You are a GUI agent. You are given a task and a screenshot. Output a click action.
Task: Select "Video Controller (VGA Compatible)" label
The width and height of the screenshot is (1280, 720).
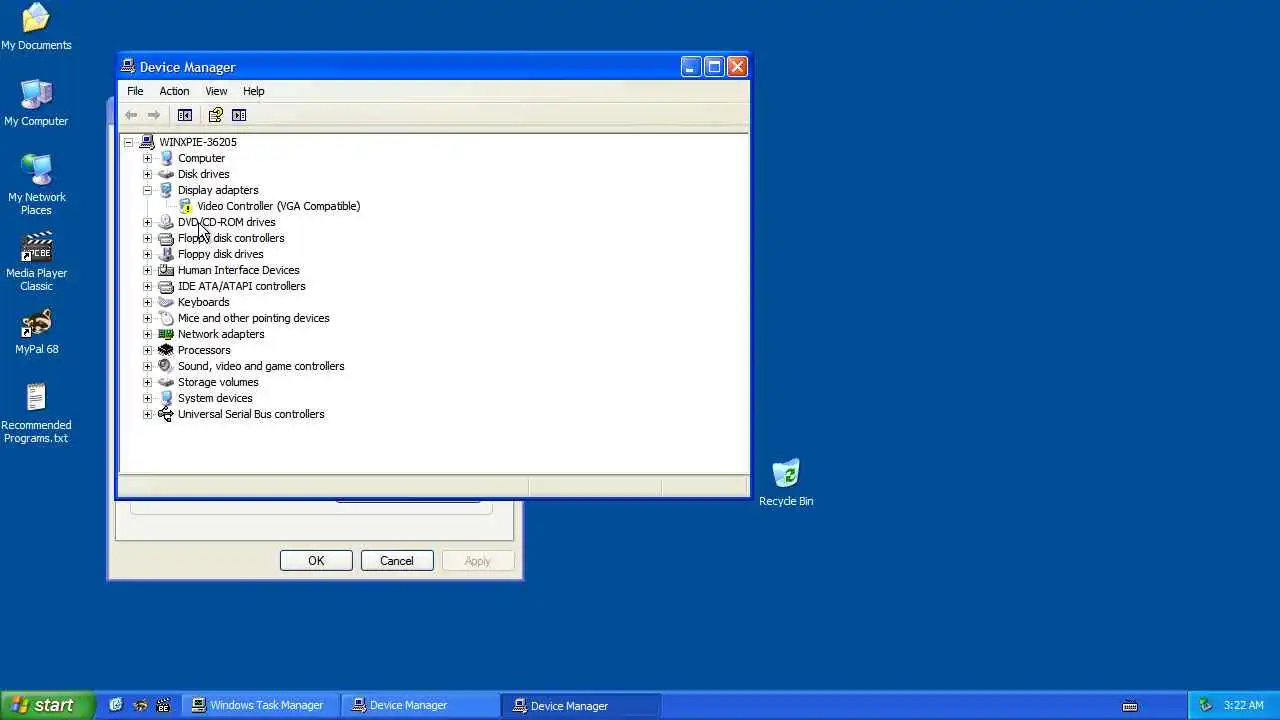(279, 206)
